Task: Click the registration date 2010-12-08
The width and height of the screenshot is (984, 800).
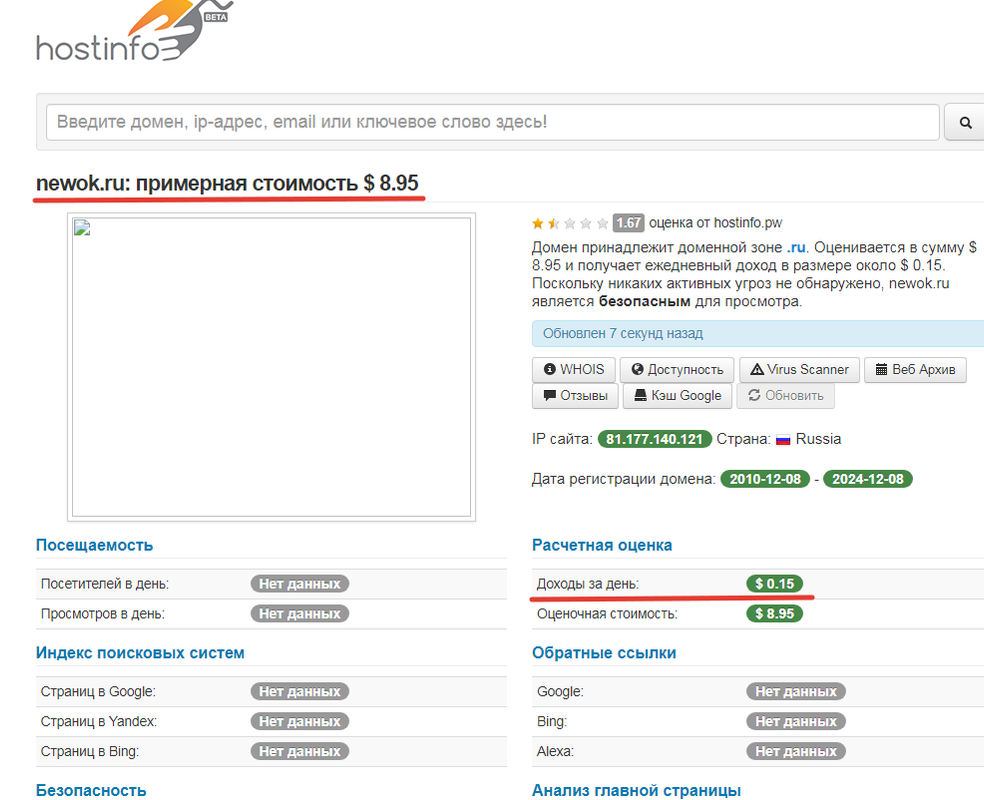Action: pos(765,479)
